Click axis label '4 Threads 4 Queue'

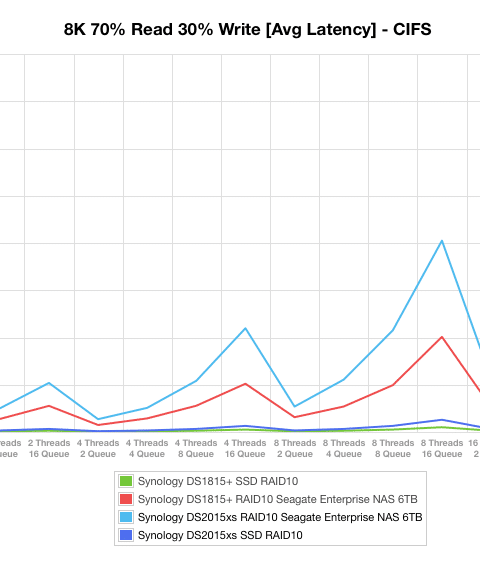click(147, 448)
